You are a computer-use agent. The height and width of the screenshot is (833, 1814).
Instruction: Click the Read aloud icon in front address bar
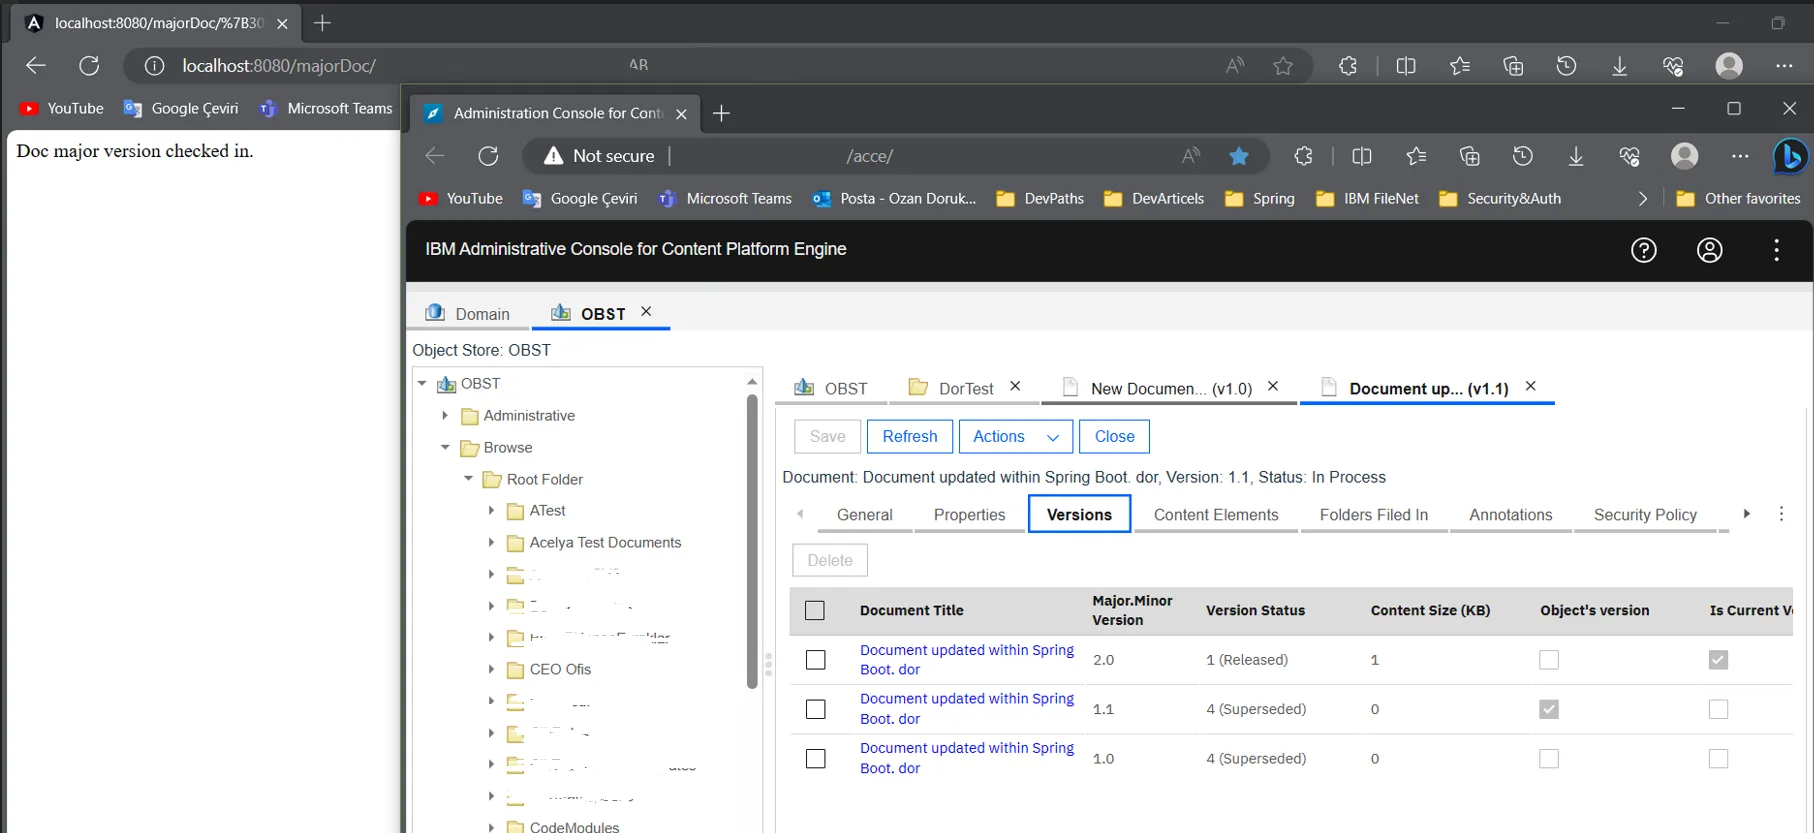click(1190, 156)
